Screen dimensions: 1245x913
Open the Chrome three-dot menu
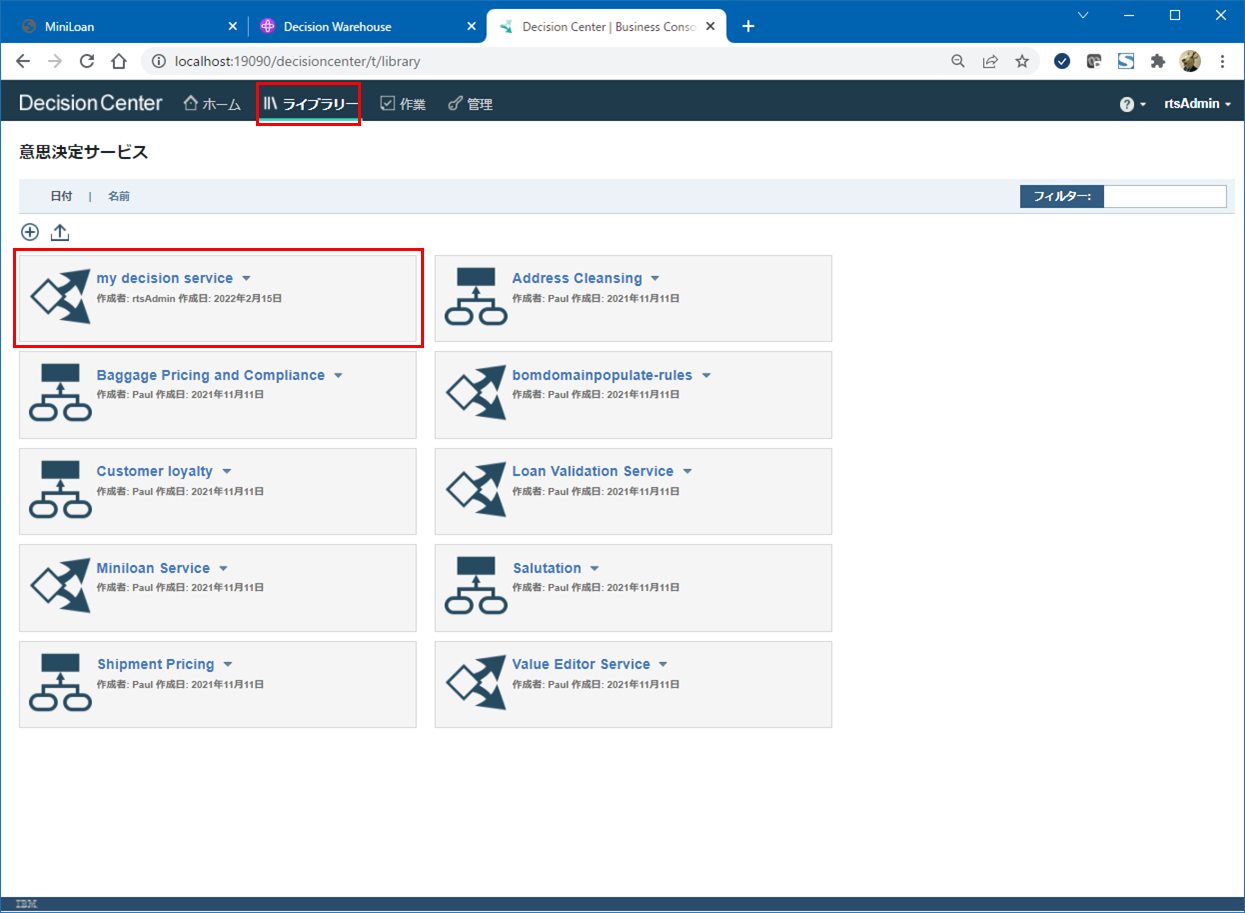pyautogui.click(x=1222, y=61)
